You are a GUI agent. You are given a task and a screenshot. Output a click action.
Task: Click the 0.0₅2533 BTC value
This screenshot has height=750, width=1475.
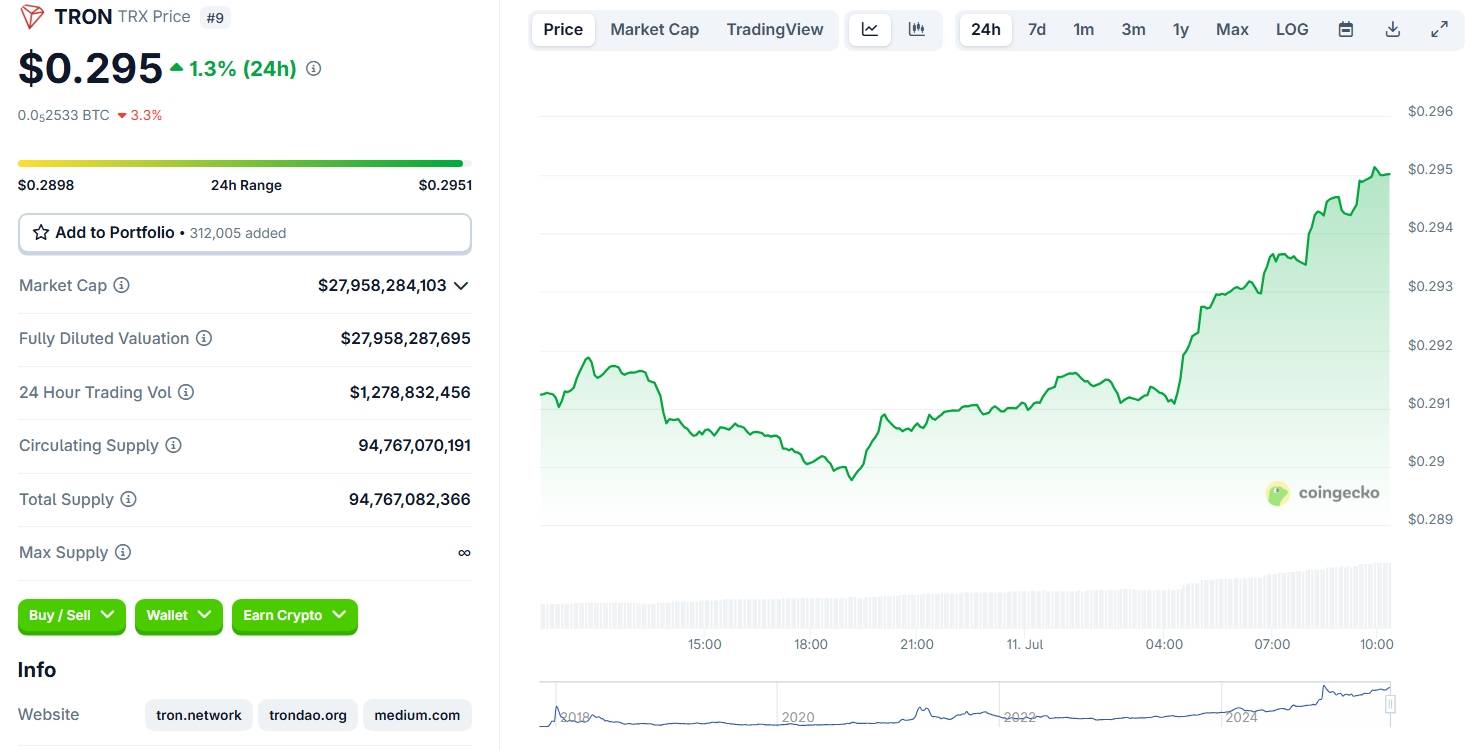coord(64,115)
